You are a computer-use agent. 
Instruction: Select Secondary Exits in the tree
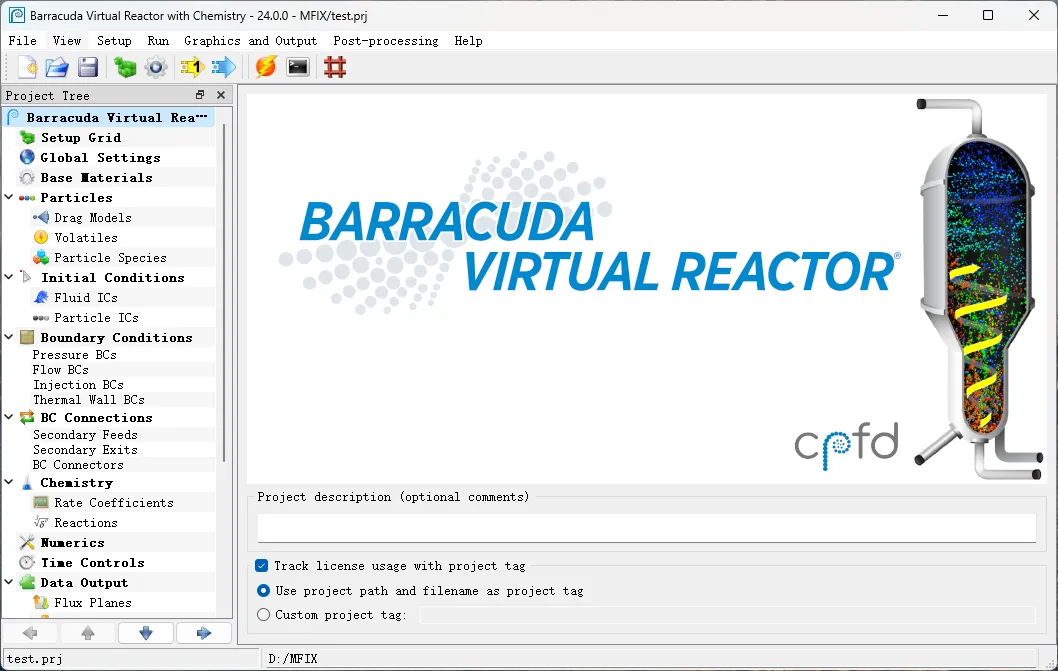[85, 450]
